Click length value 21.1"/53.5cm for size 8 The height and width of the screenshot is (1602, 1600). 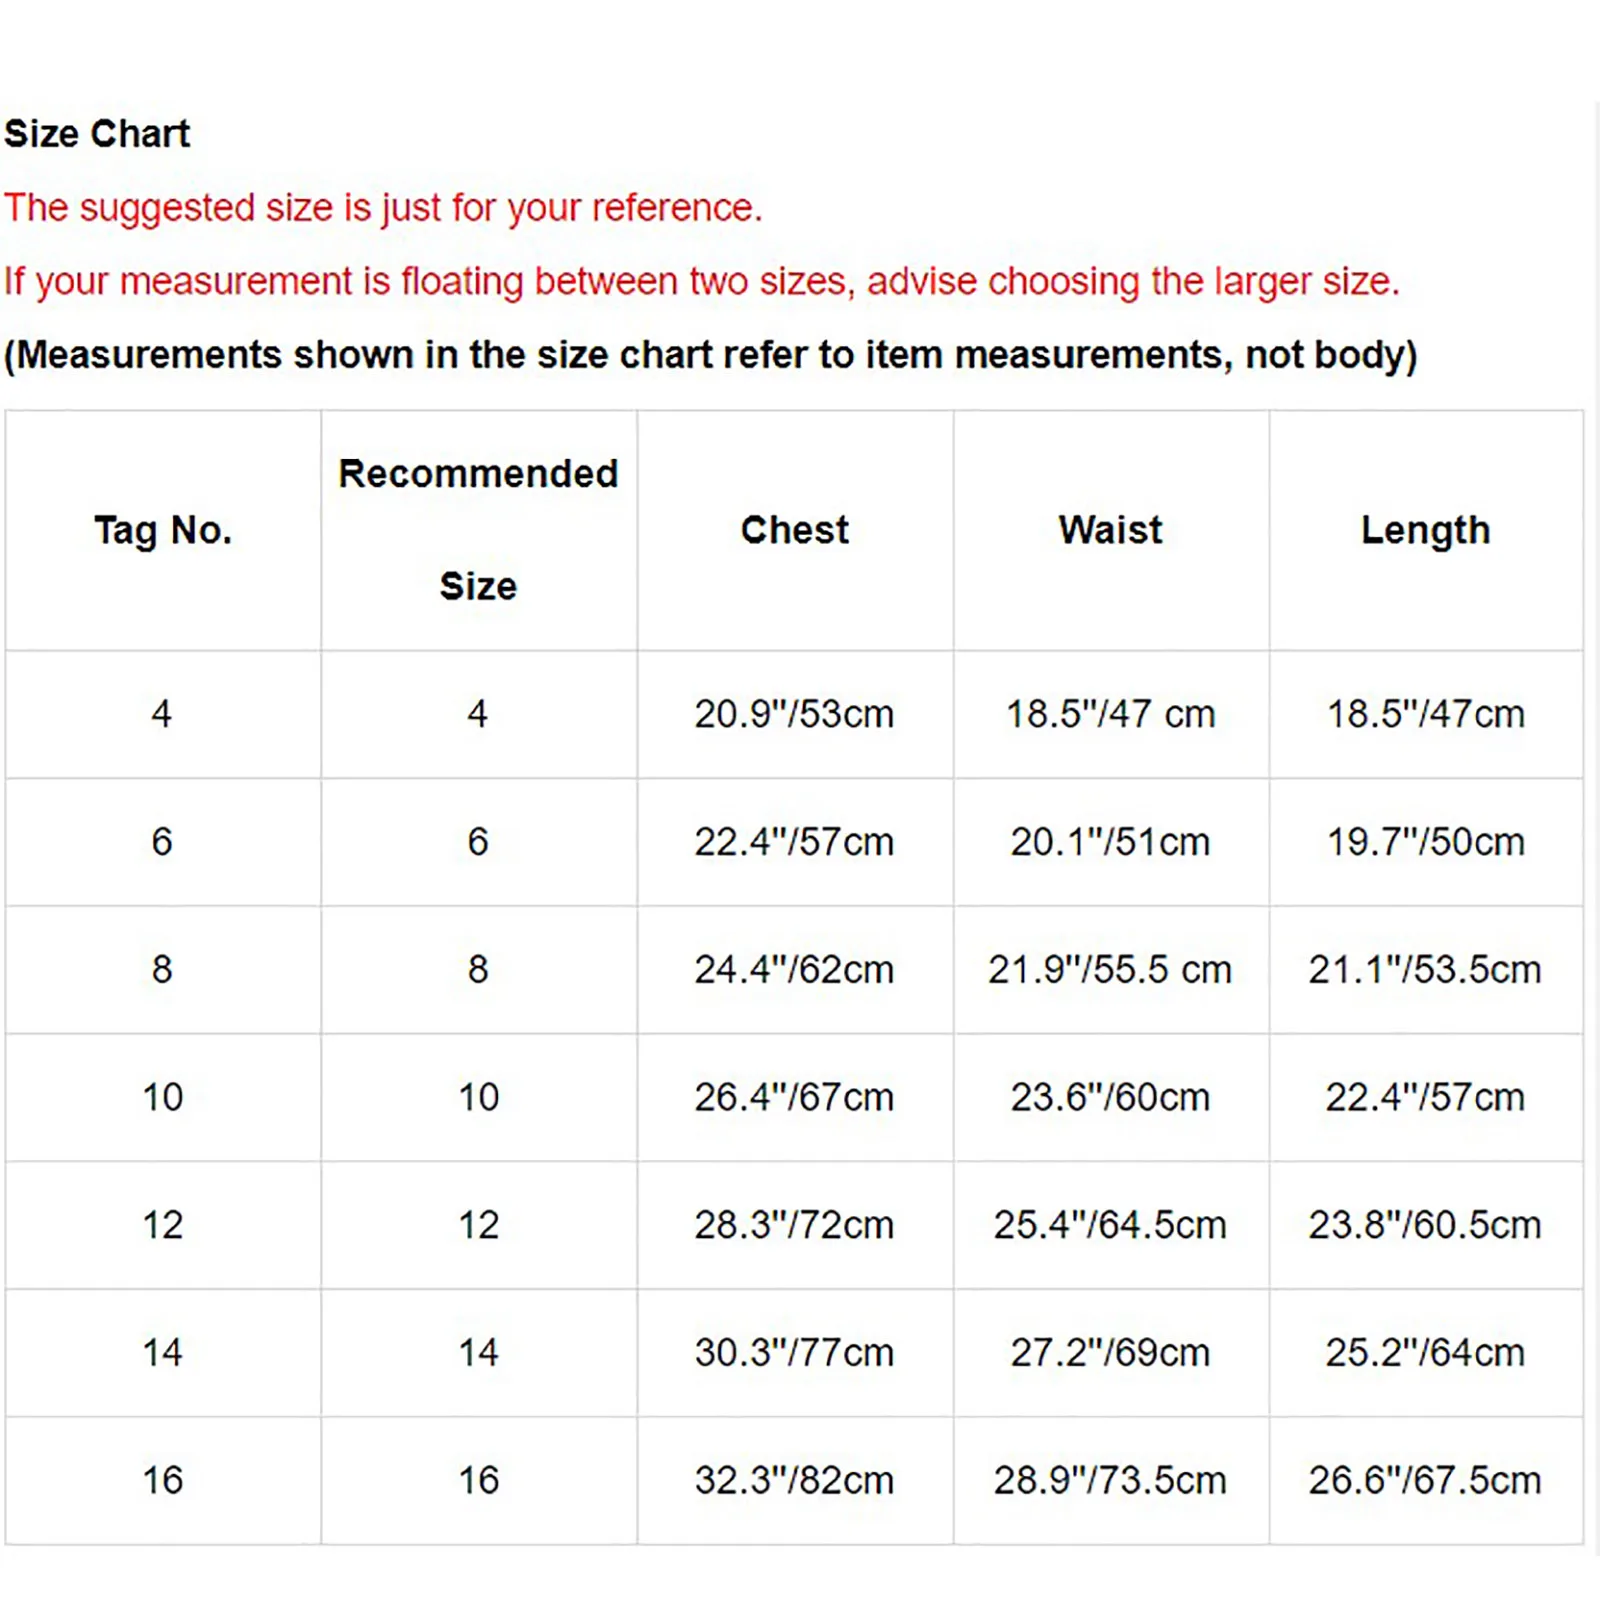[x=1425, y=969]
